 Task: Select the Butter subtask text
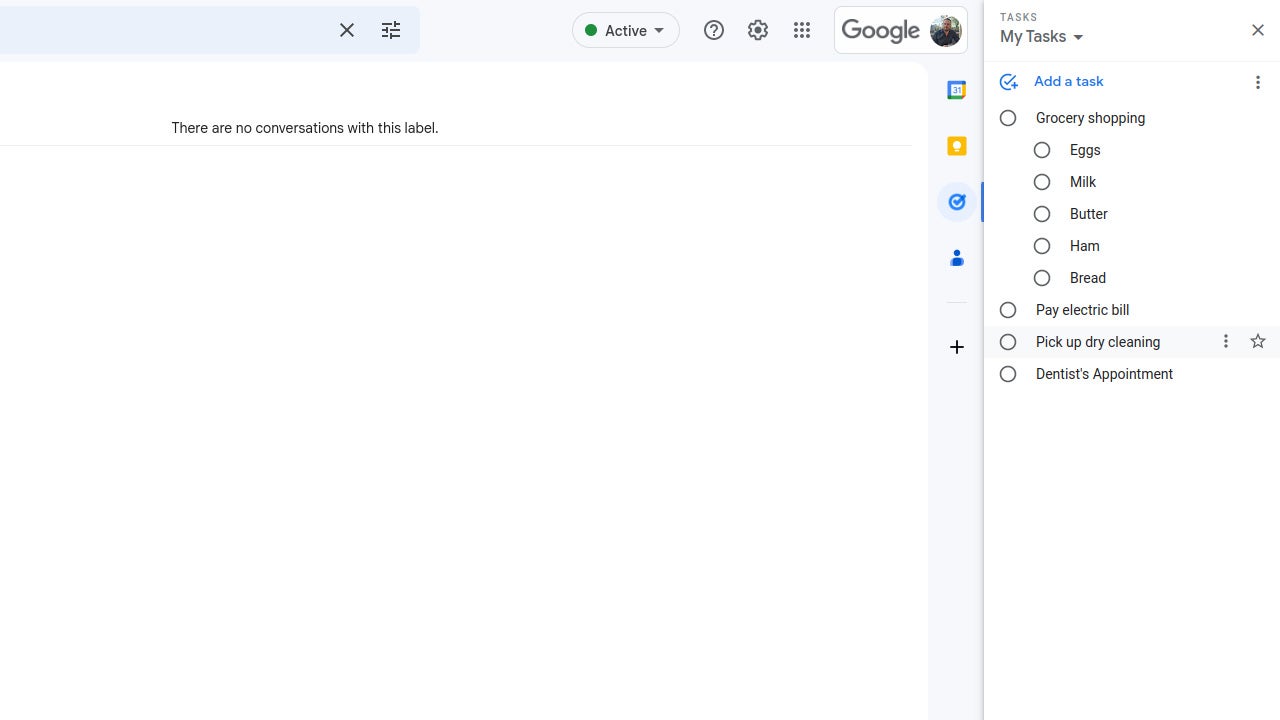1089,214
